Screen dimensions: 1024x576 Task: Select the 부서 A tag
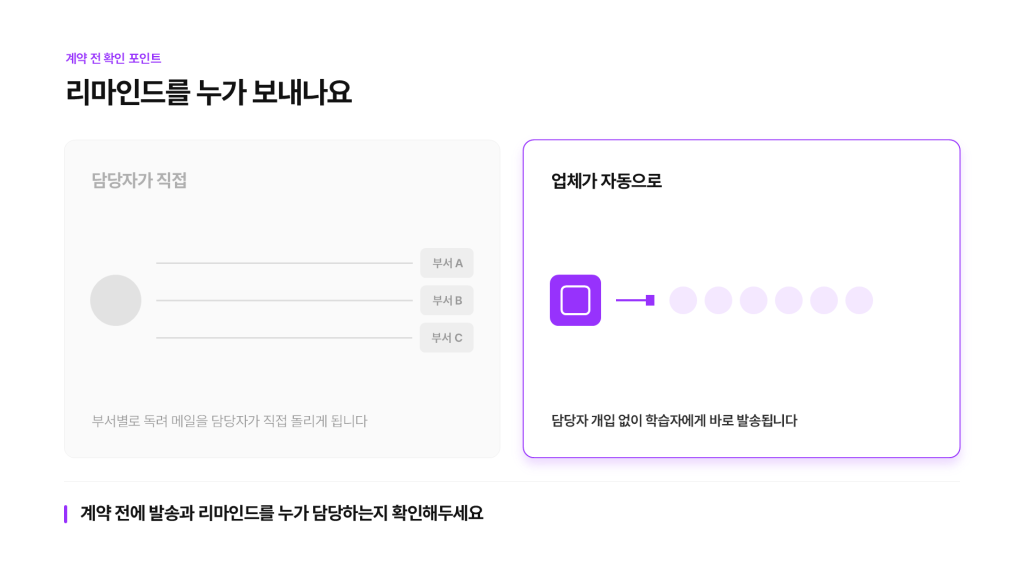pos(447,263)
